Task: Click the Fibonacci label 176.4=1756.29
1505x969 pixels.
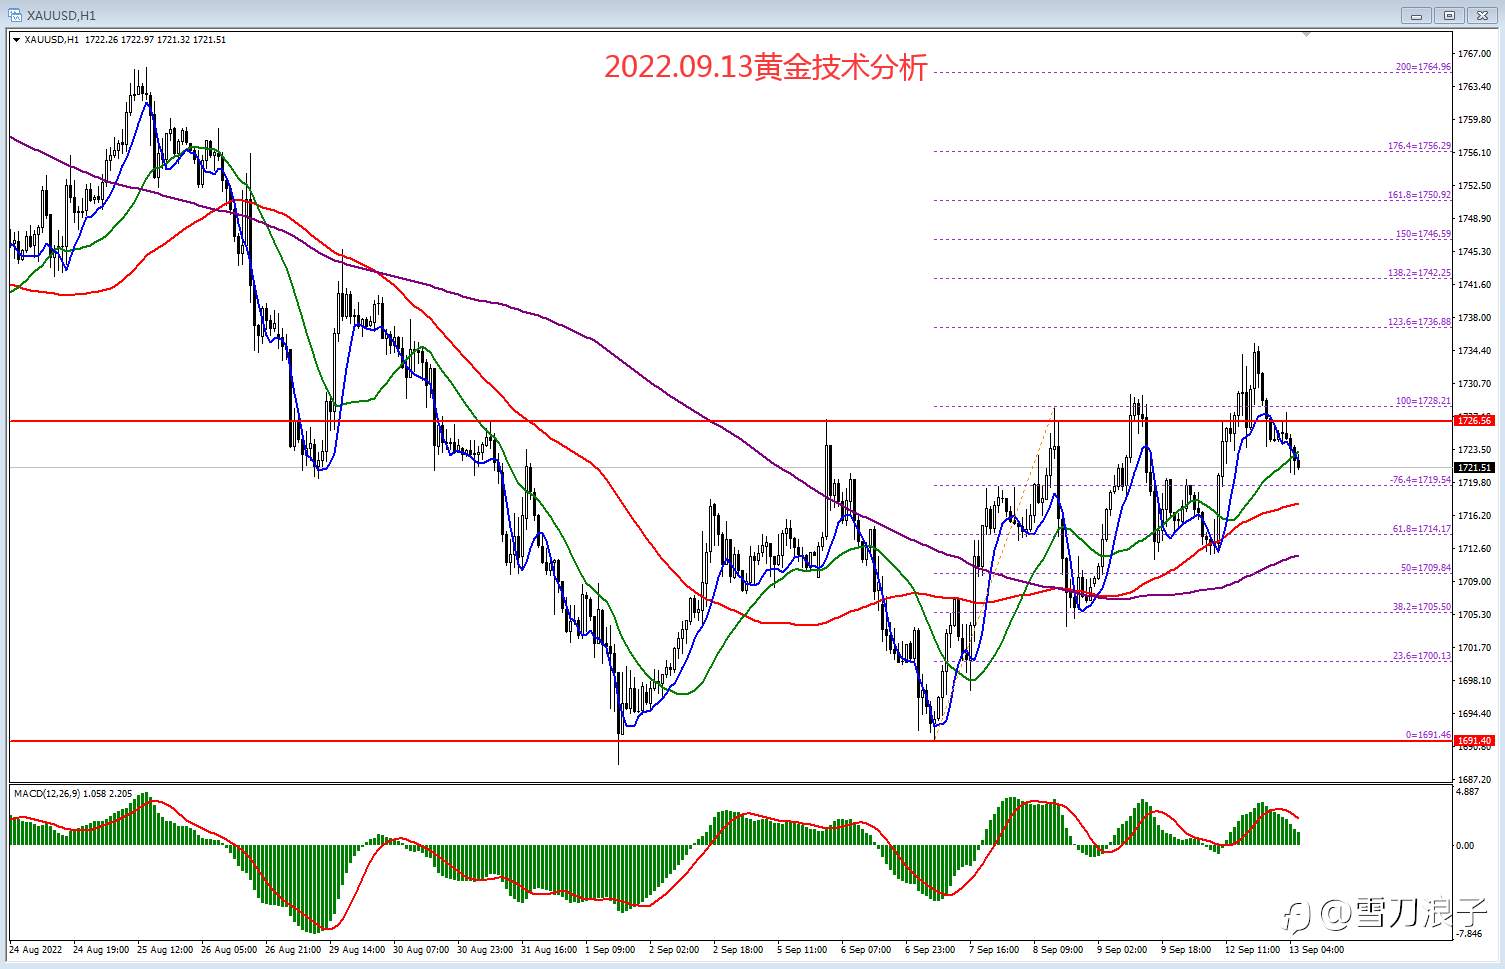Action: pyautogui.click(x=1419, y=146)
